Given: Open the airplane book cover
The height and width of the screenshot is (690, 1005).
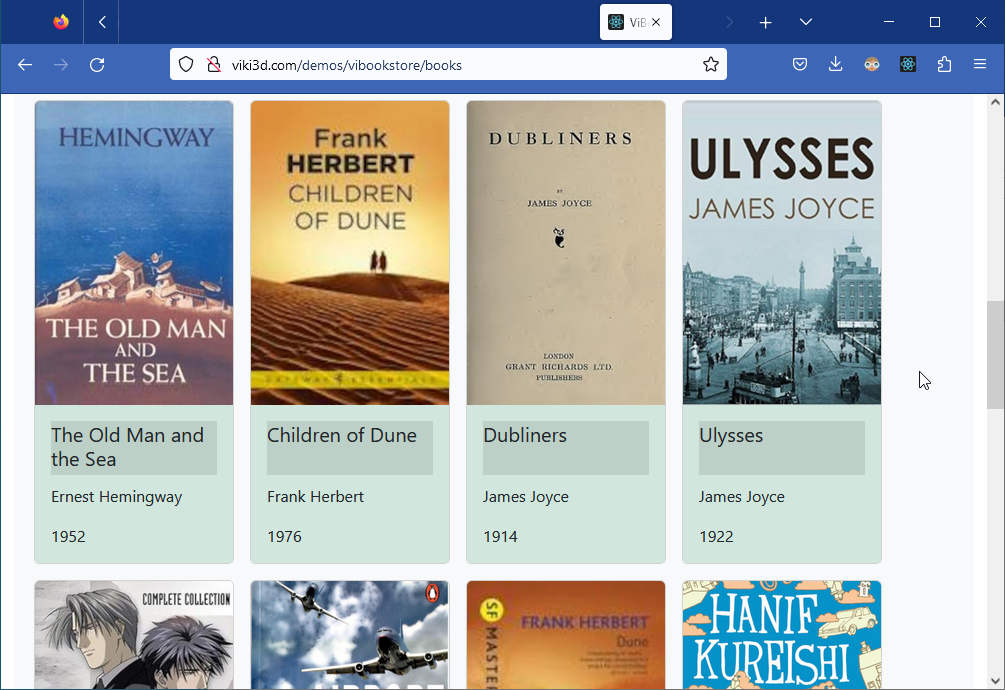Looking at the screenshot, I should coord(350,635).
